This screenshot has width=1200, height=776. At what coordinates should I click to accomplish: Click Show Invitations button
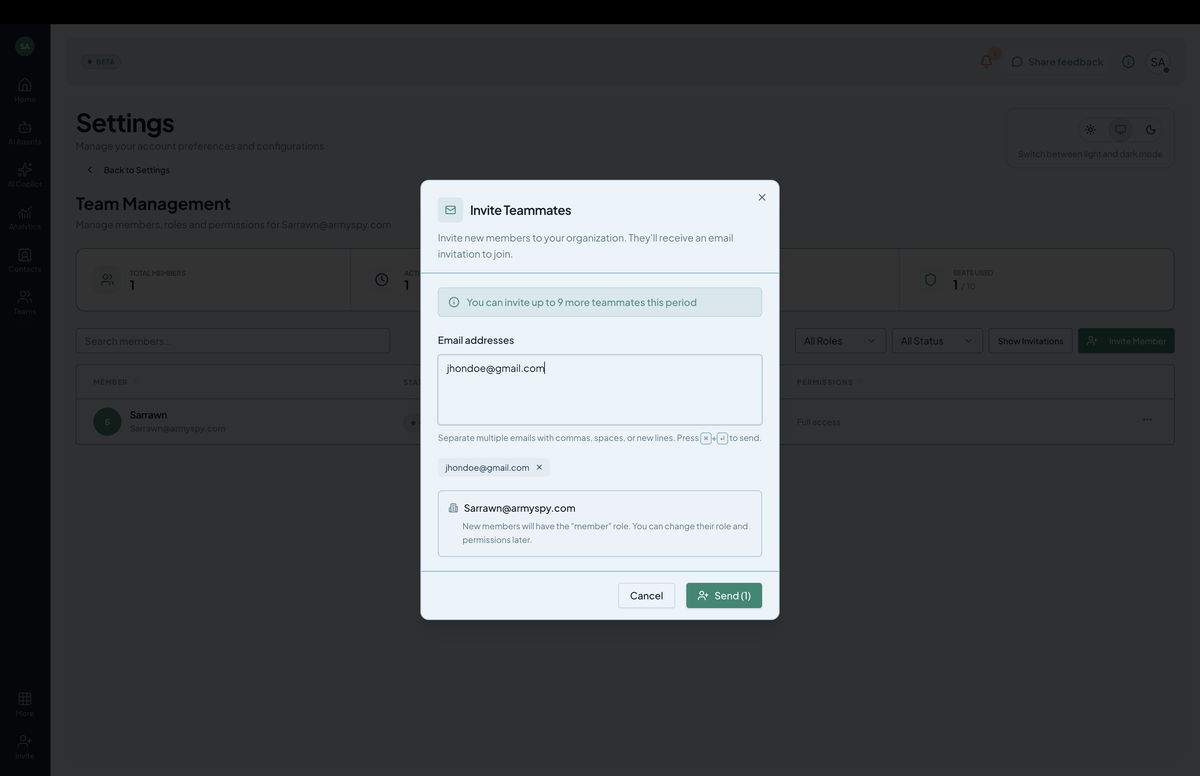(x=1030, y=341)
